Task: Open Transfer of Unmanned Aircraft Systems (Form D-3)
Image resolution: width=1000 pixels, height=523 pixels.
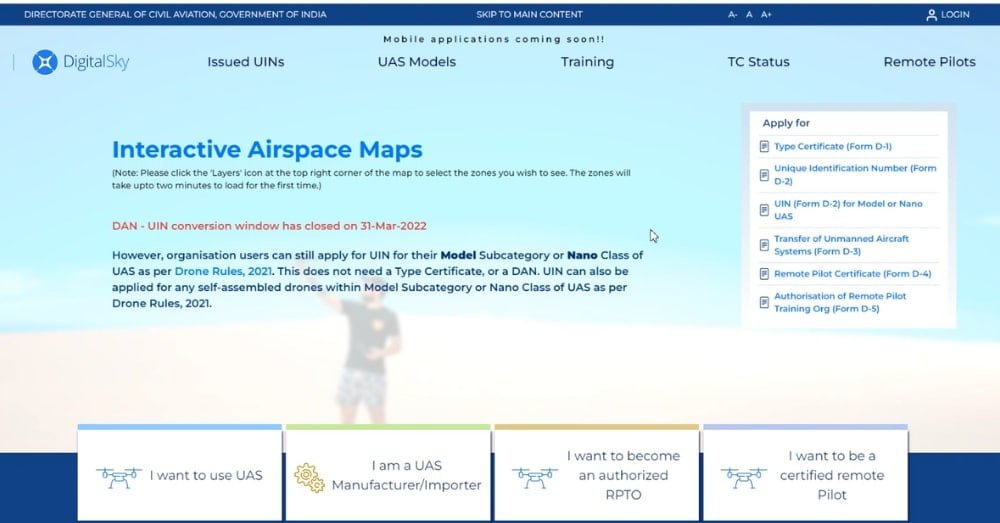Action: point(841,245)
